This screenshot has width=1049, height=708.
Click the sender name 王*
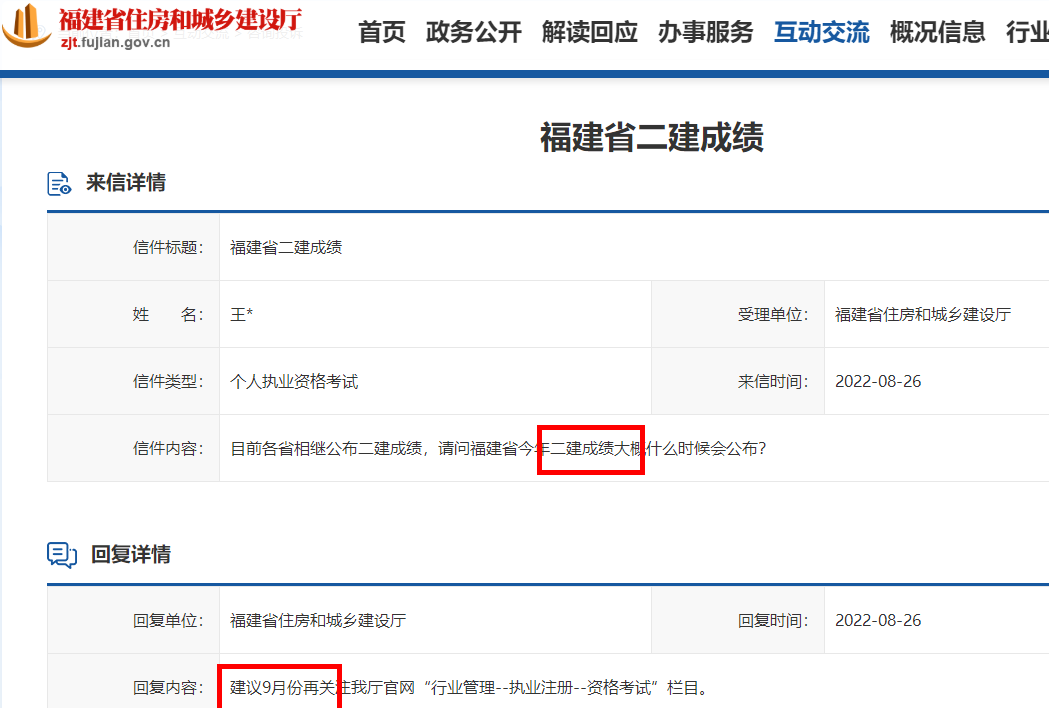click(241, 313)
